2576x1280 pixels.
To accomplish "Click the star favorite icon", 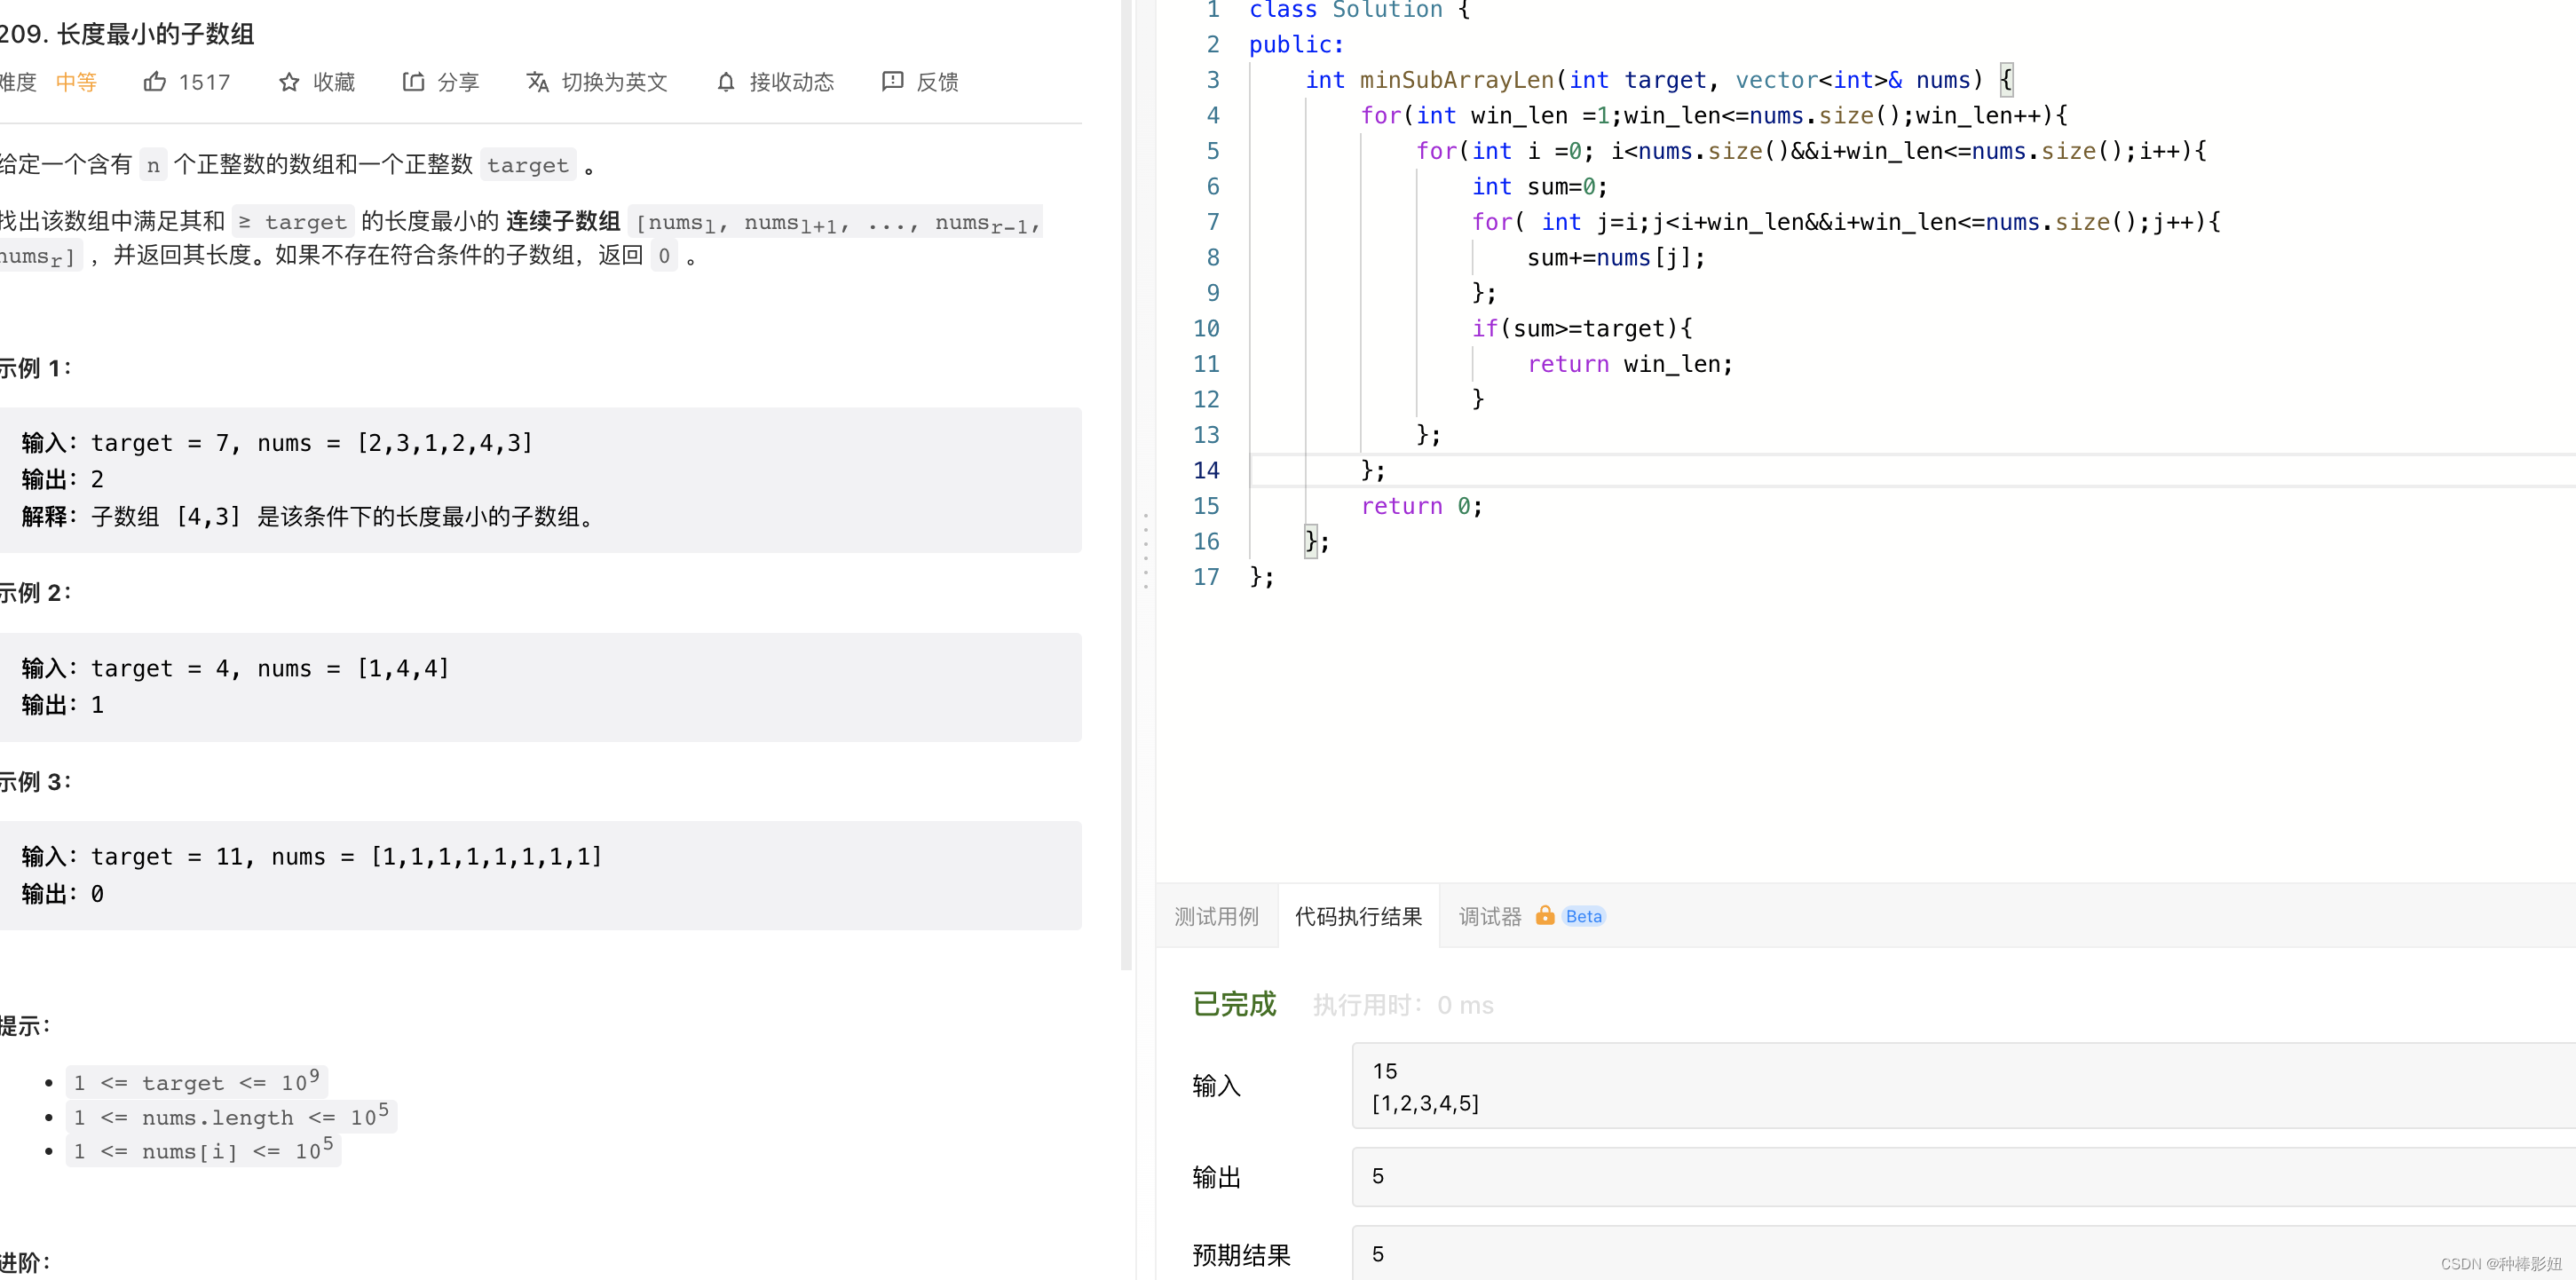I will pos(289,82).
